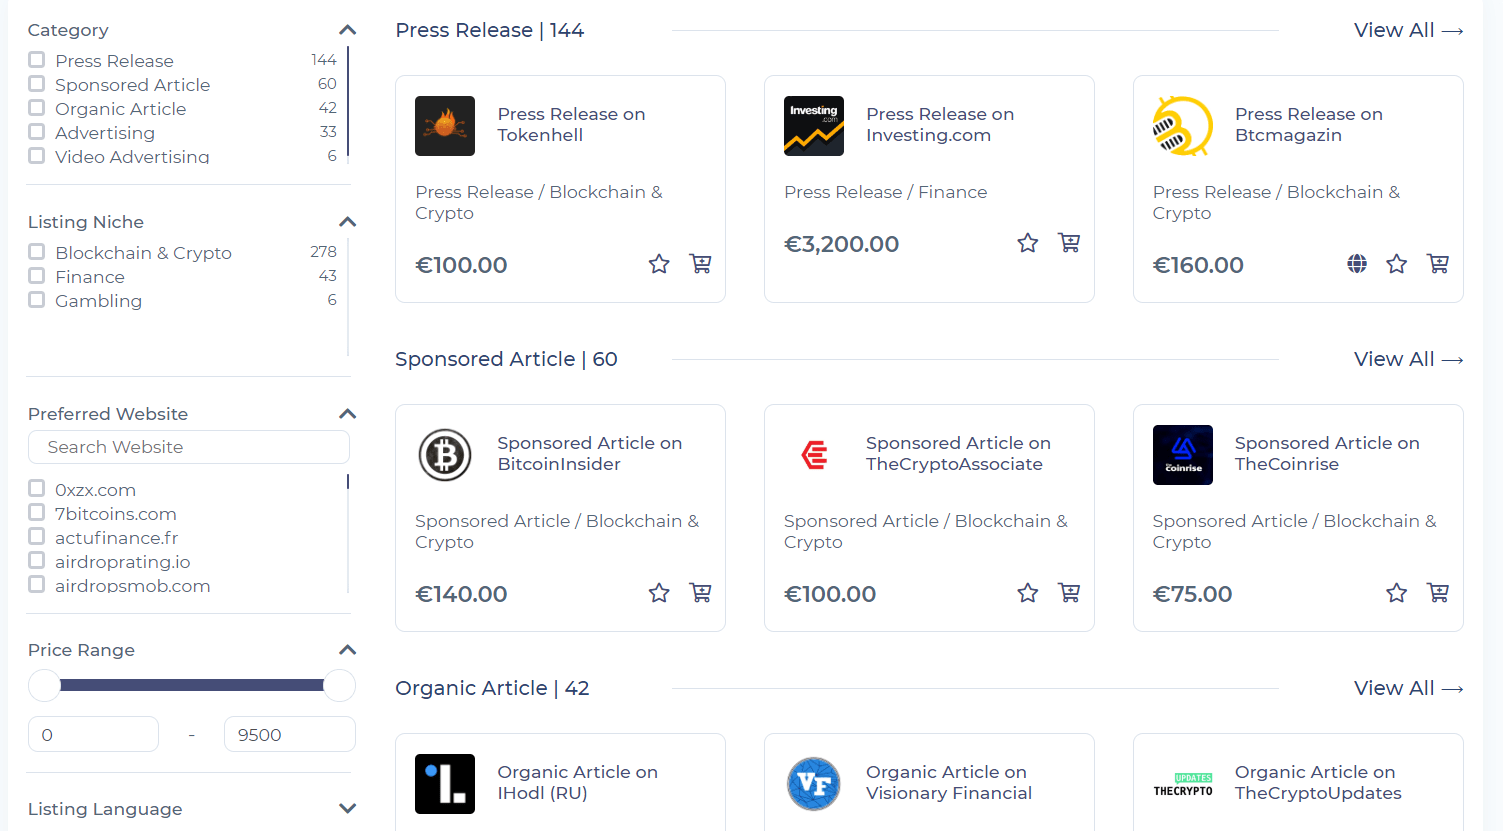
Task: Collapse the Price Range section
Action: [347, 650]
